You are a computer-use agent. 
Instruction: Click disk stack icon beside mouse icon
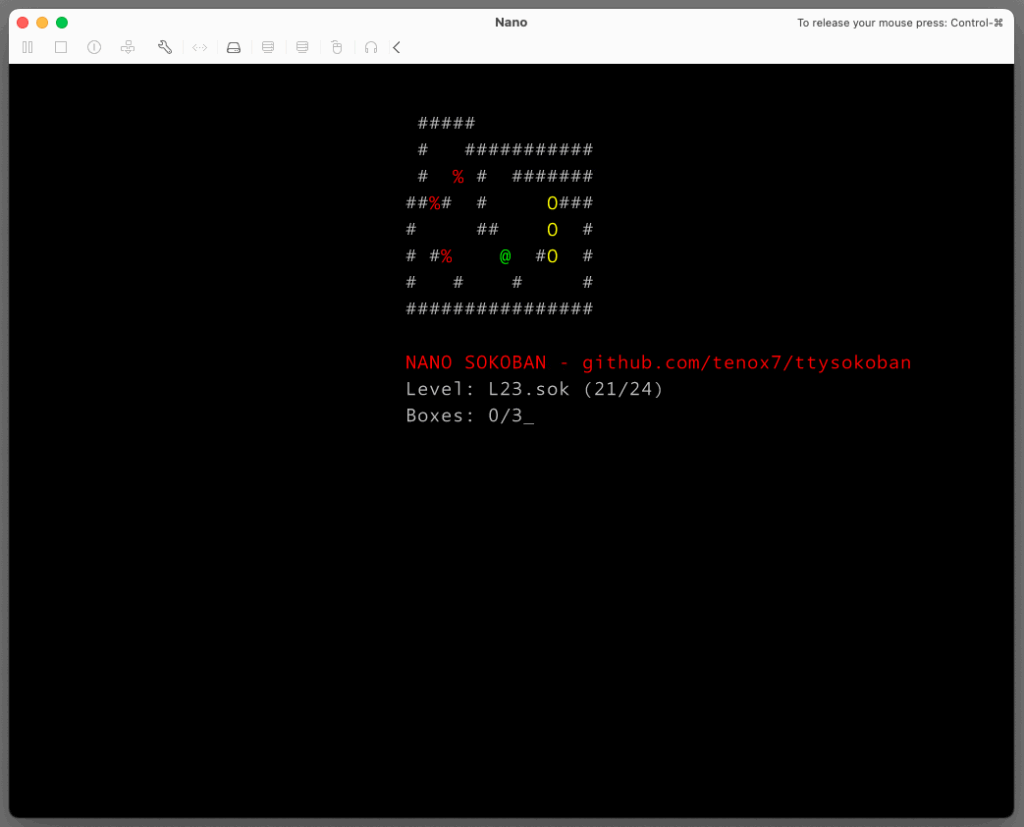[x=302, y=47]
